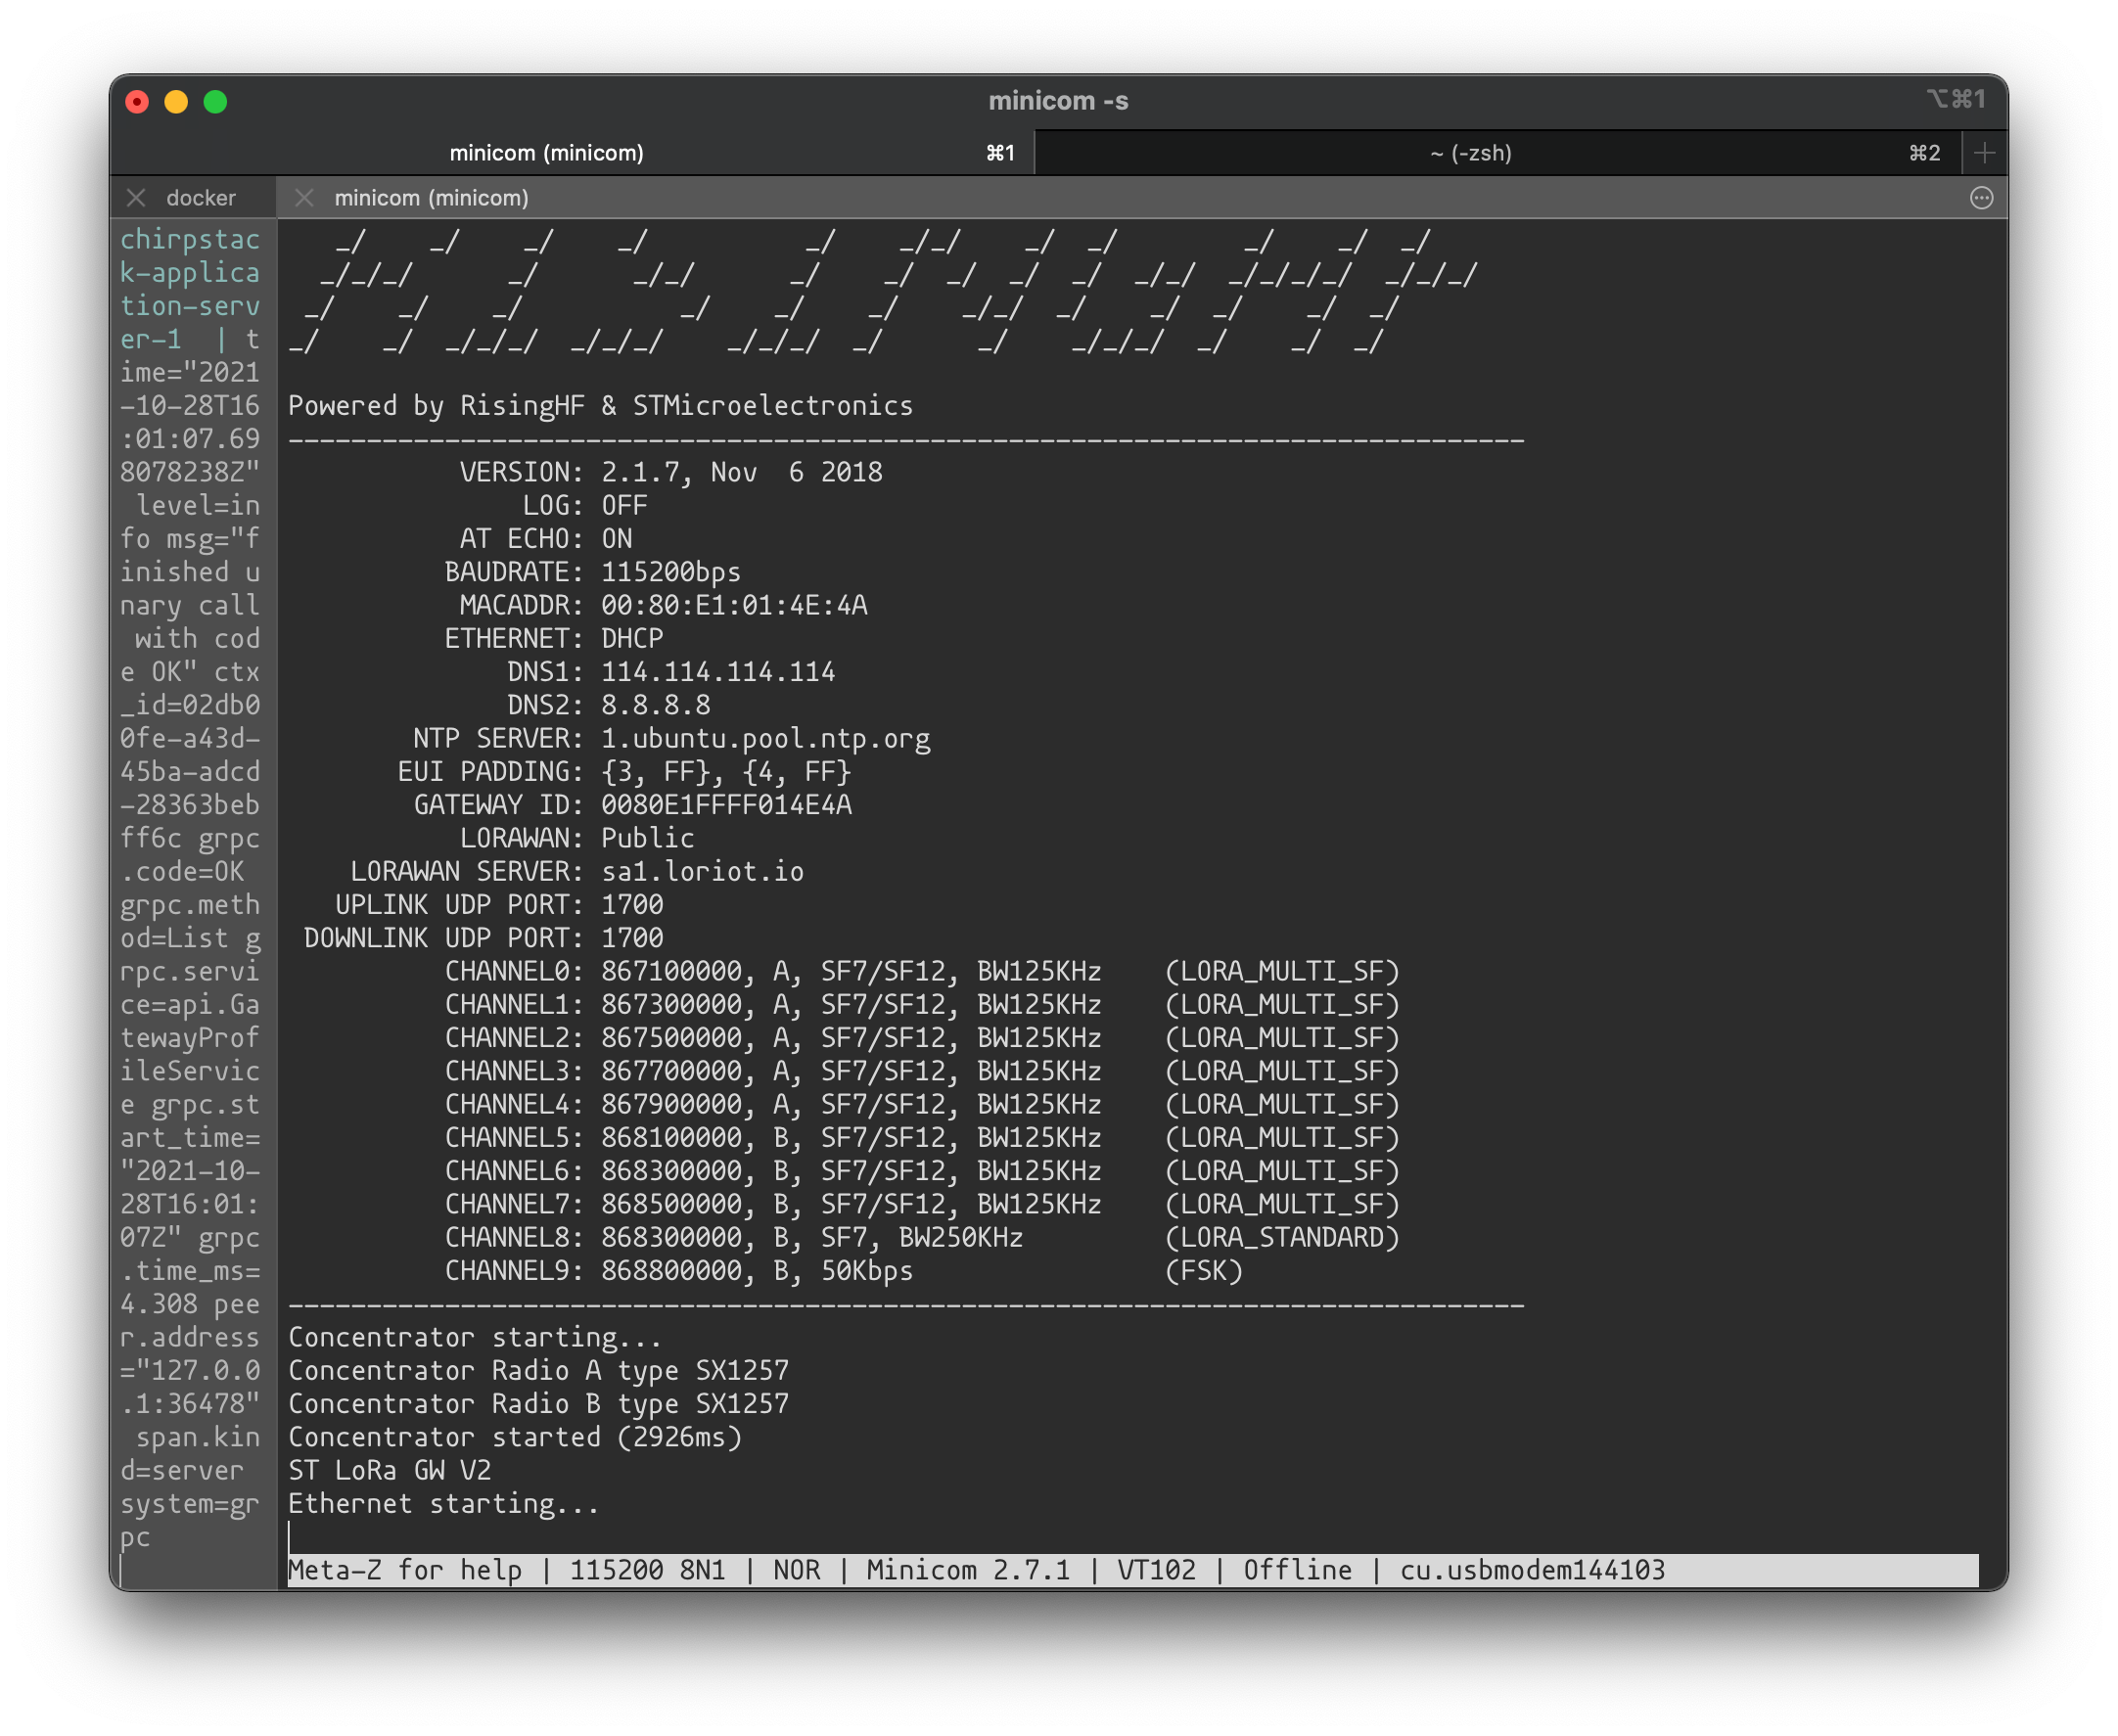Click Concentrator Radio A type SX1257

[x=538, y=1371]
